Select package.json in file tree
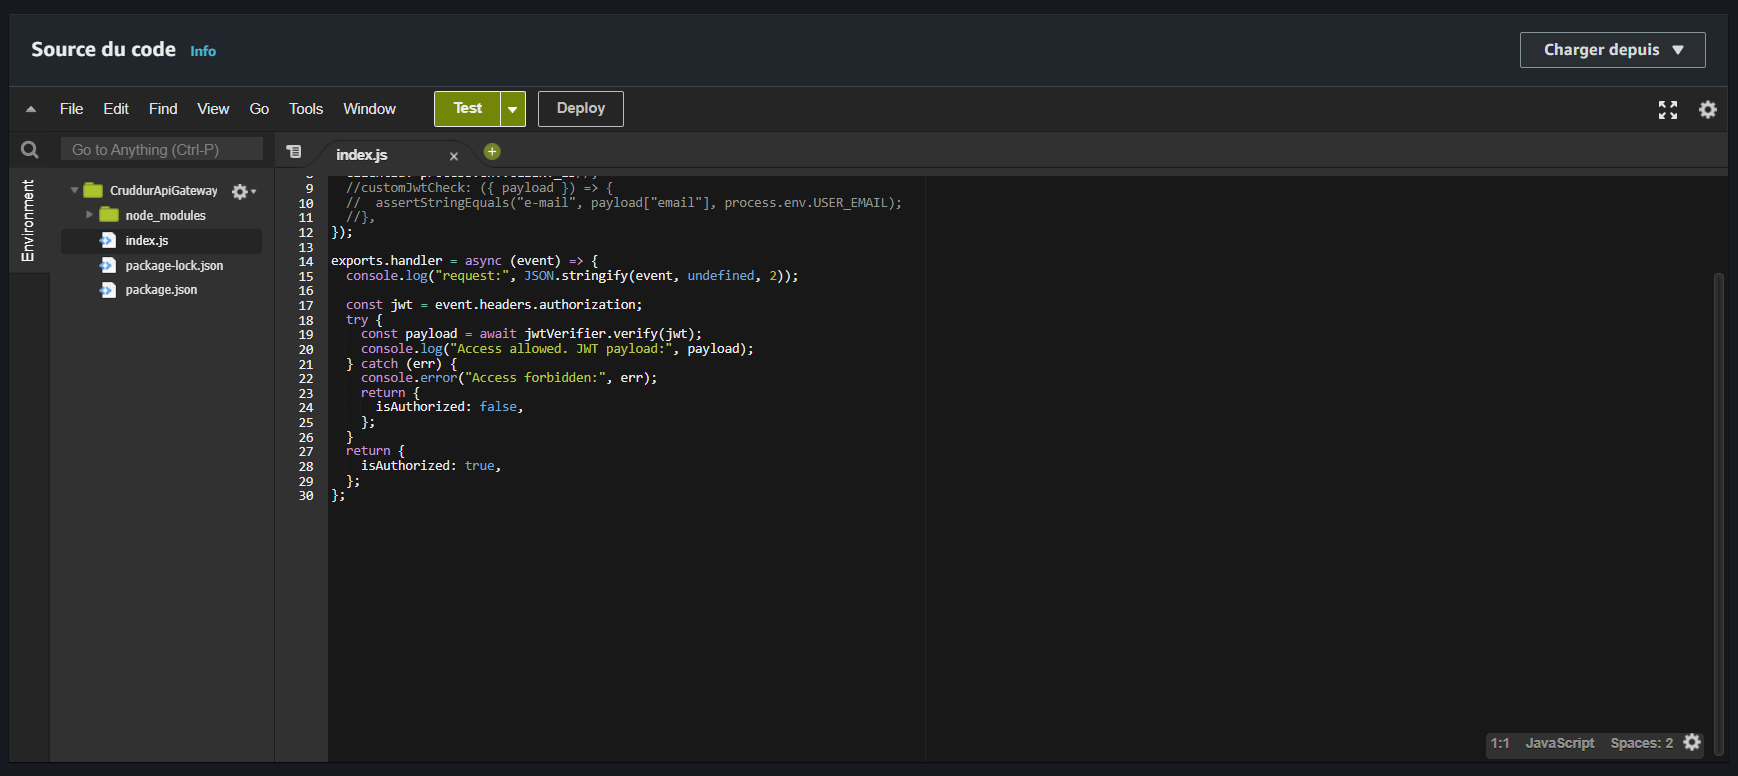The image size is (1738, 776). [161, 290]
